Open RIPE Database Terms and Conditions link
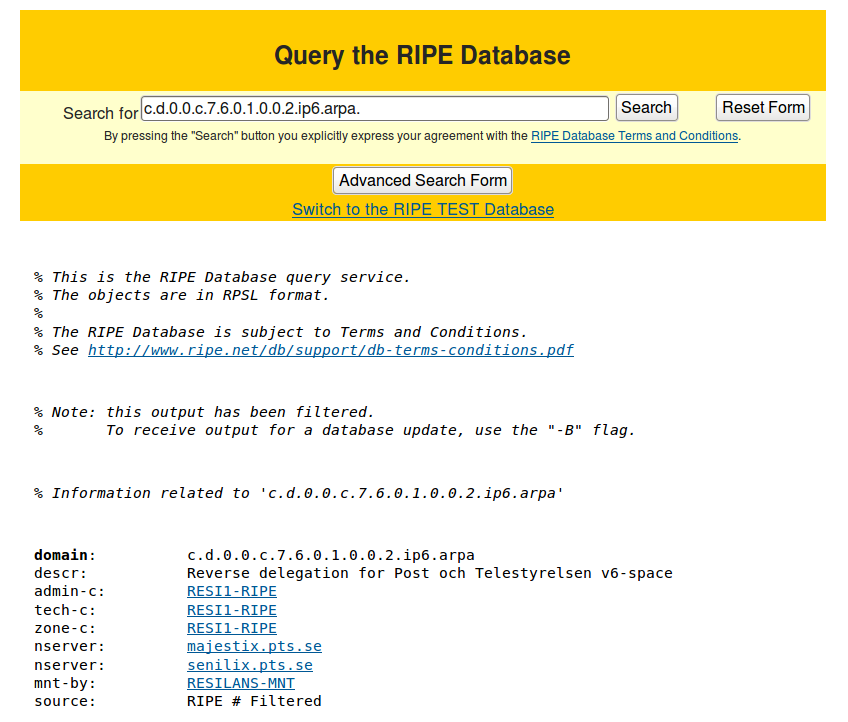Viewport: 848px width, 722px height. click(634, 136)
